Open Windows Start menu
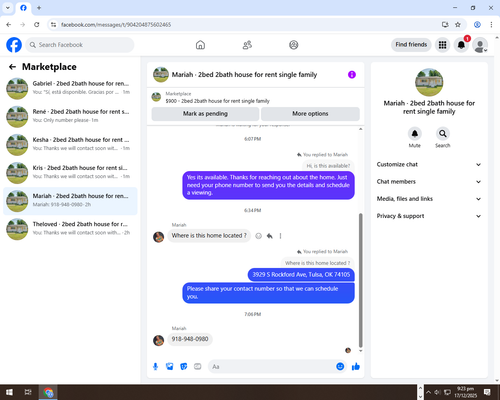 pyautogui.click(x=9, y=392)
